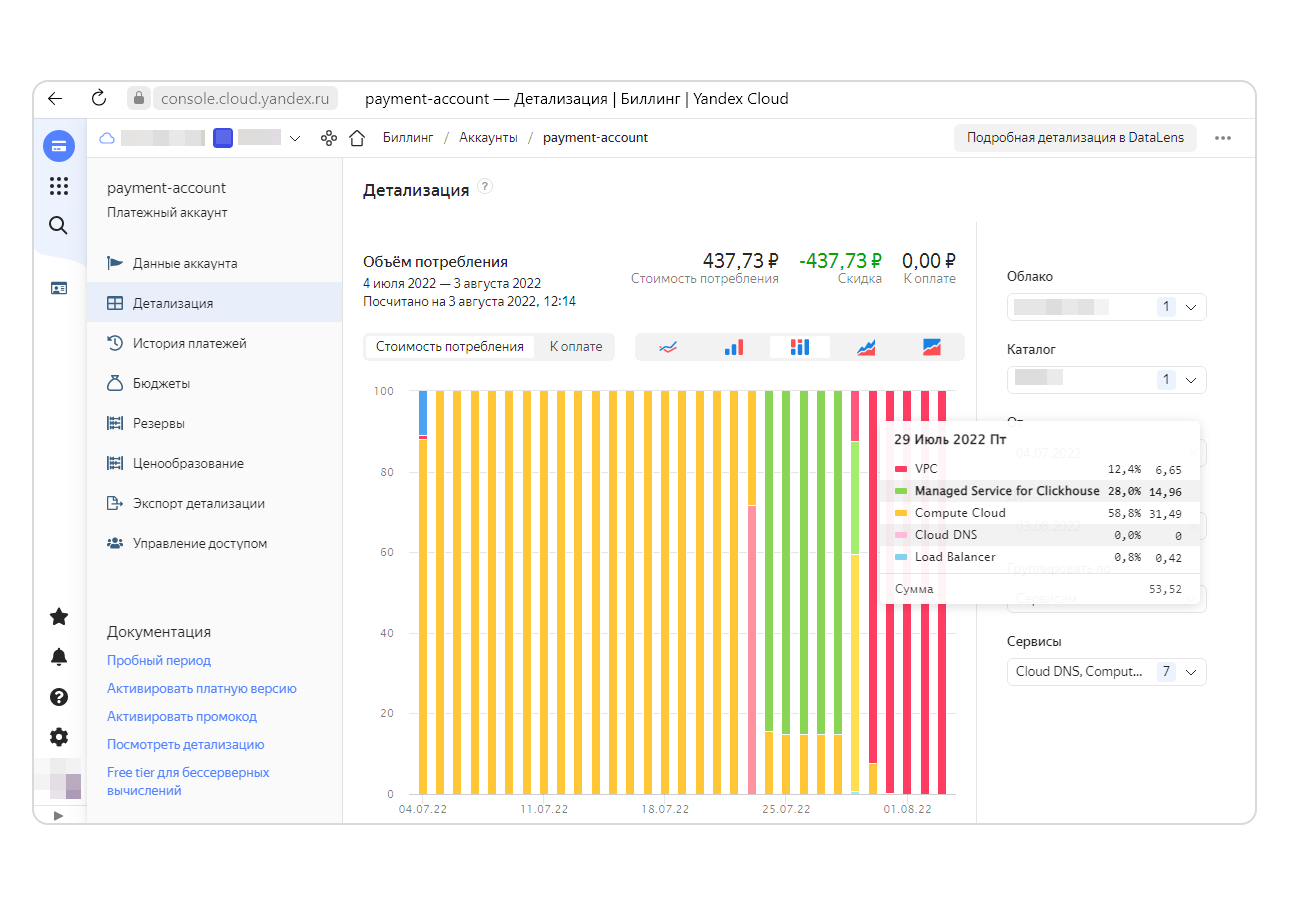Click the 437,73 ₽ consumption cost value
Image resolution: width=1289 pixels, height=905 pixels.
point(741,261)
